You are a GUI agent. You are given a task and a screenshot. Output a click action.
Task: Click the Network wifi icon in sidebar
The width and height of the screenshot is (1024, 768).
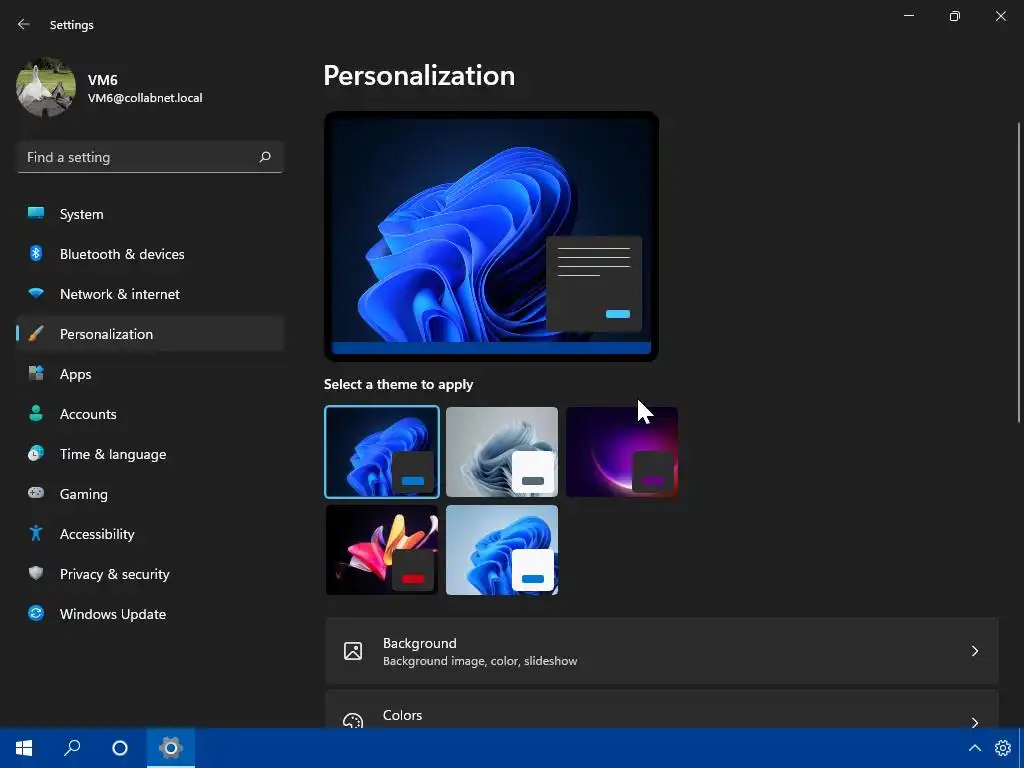pos(36,293)
